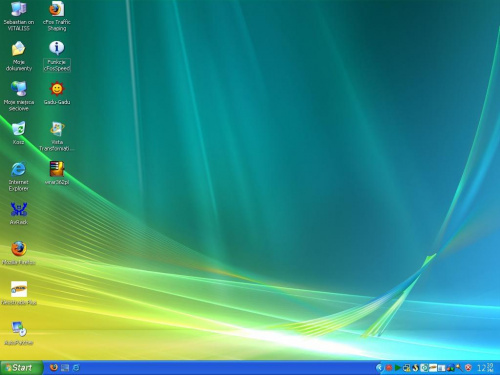
Task: Select the Moje miejsca sieciowe icon
Action: click(x=19, y=89)
